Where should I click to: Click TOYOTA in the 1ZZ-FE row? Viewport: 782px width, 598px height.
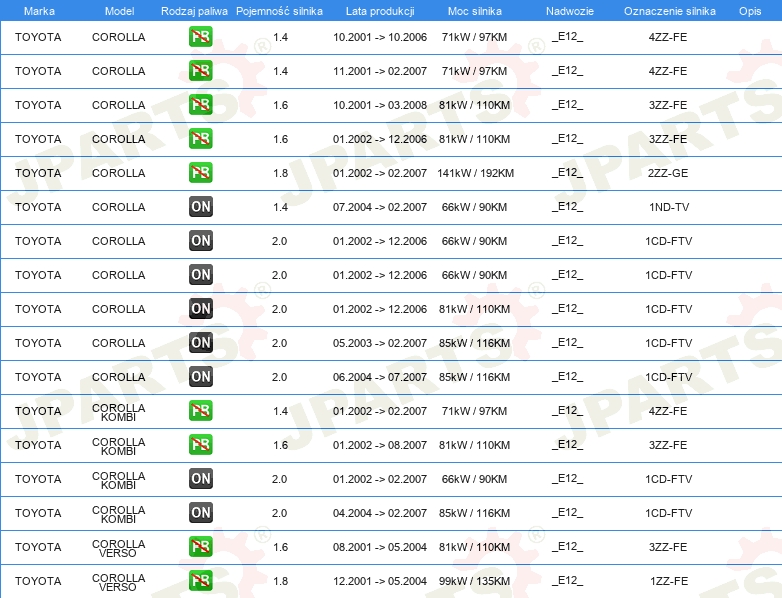(x=38, y=581)
